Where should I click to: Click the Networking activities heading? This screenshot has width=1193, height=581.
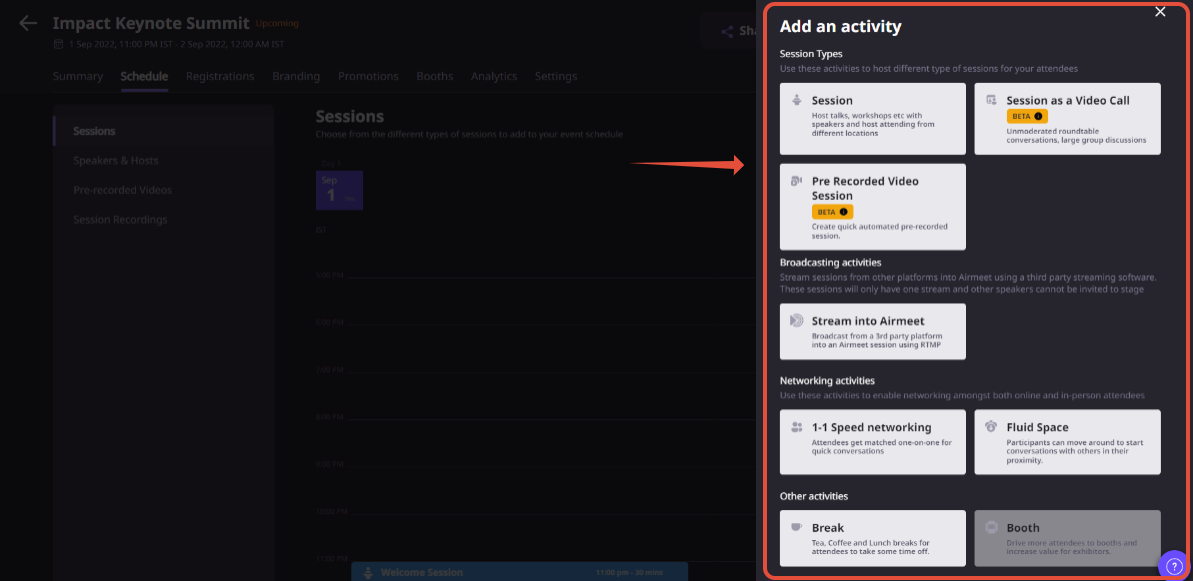(x=827, y=380)
